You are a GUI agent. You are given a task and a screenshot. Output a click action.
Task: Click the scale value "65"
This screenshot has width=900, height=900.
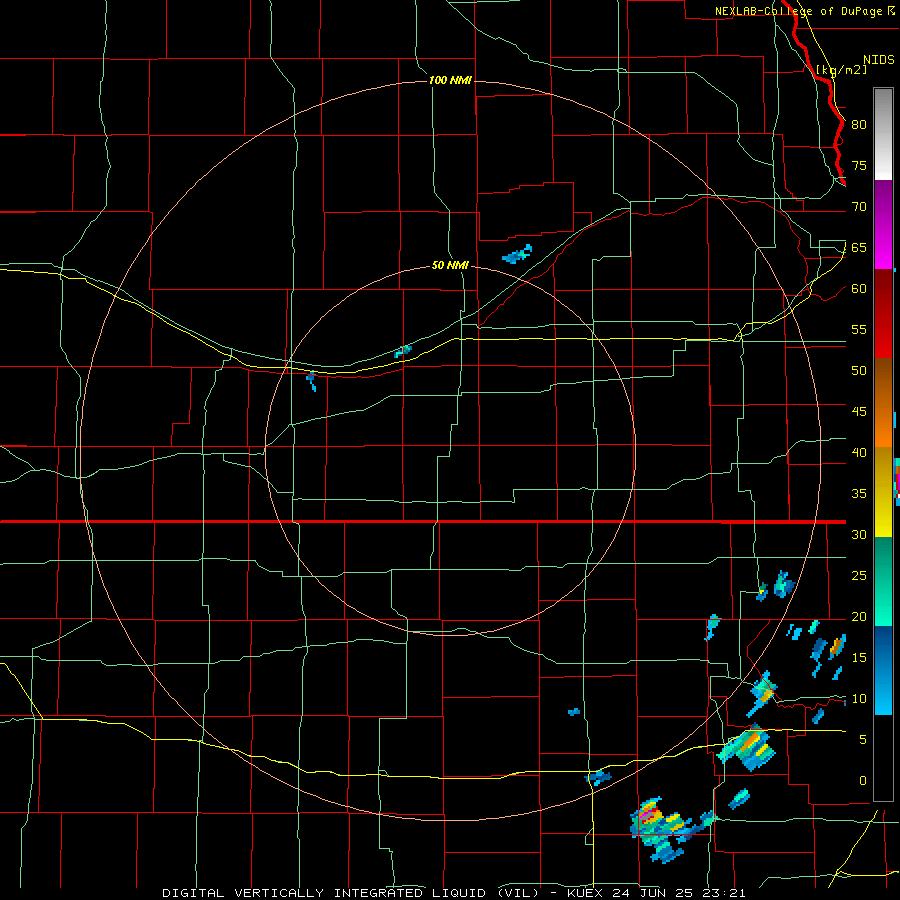[x=859, y=248]
